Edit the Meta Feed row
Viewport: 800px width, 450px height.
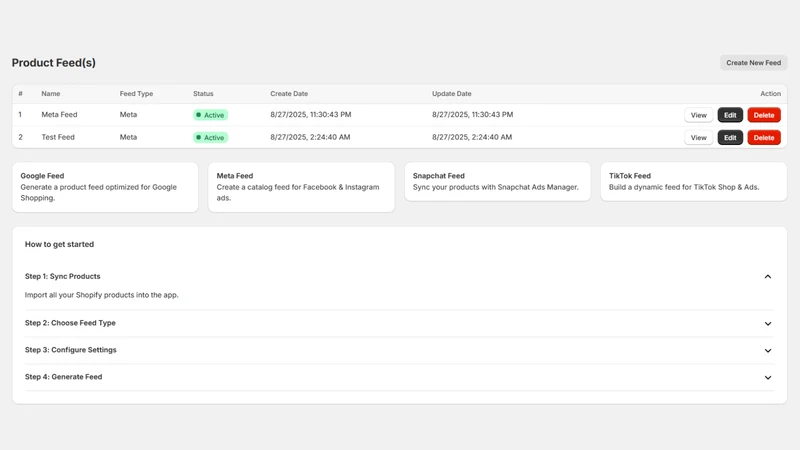click(x=730, y=115)
